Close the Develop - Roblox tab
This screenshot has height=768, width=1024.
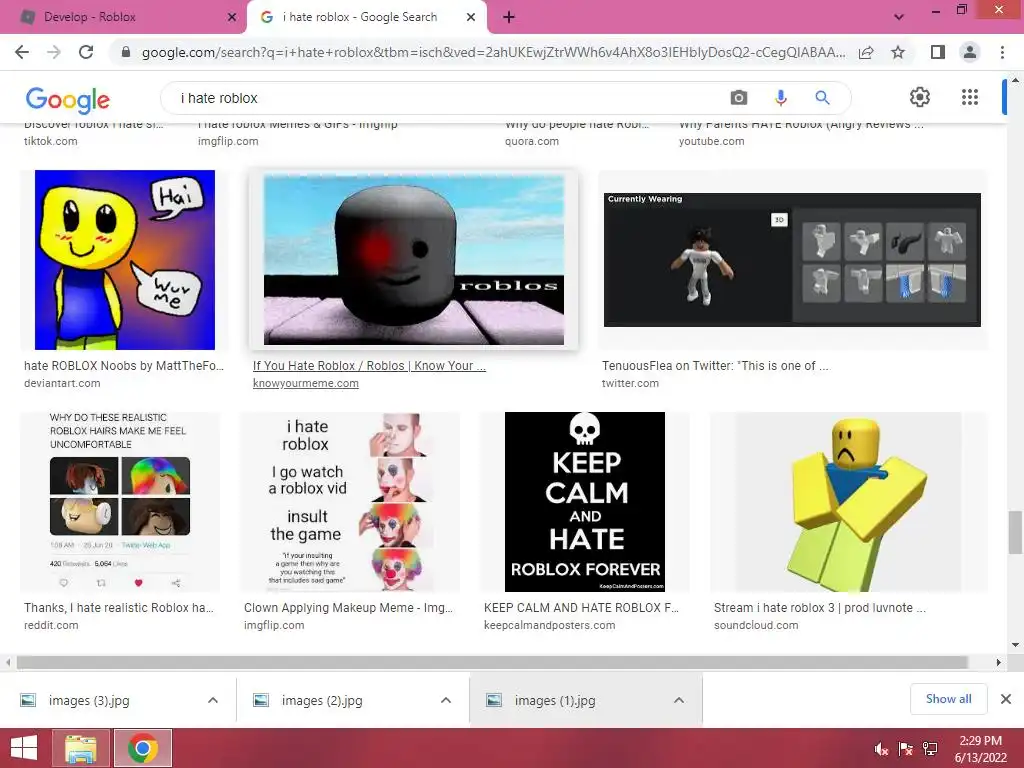(x=232, y=17)
